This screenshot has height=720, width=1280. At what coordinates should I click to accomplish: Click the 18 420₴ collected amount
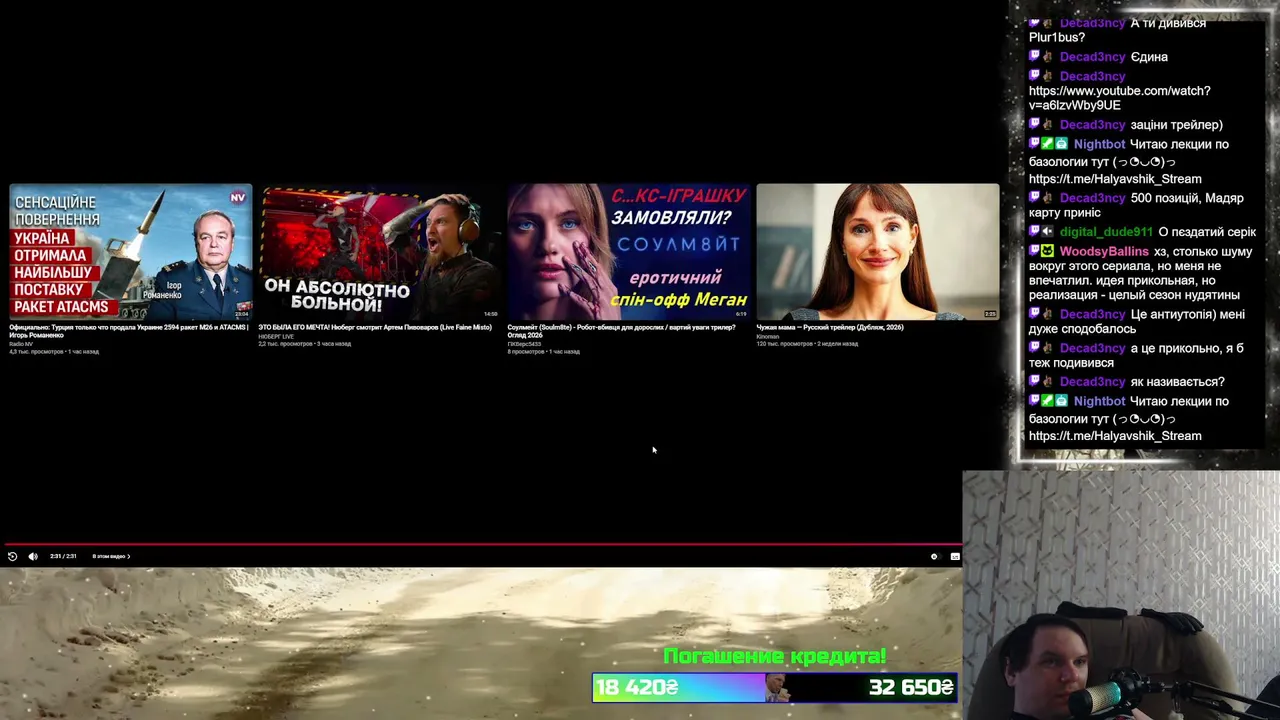coord(637,687)
